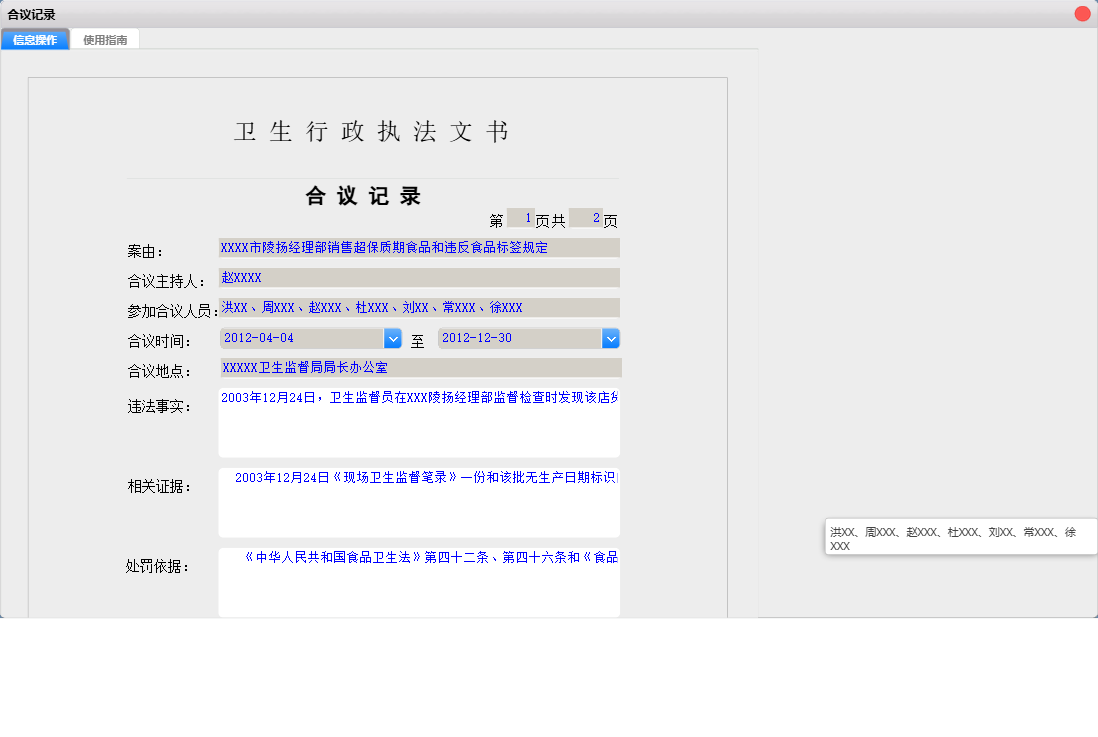Switch to the 使用指南 tab
This screenshot has width=1098, height=737.
[x=105, y=38]
